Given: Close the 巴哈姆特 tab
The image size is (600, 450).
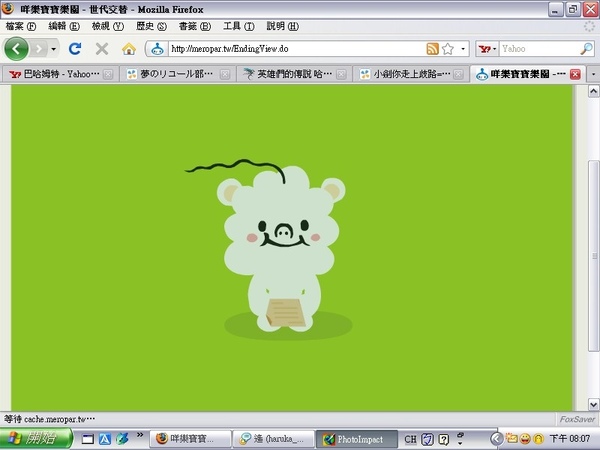Looking at the screenshot, I should pos(108,74).
